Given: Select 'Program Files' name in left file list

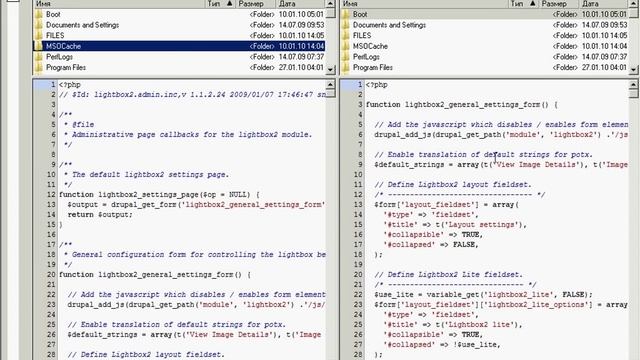Looking at the screenshot, I should coord(66,67).
